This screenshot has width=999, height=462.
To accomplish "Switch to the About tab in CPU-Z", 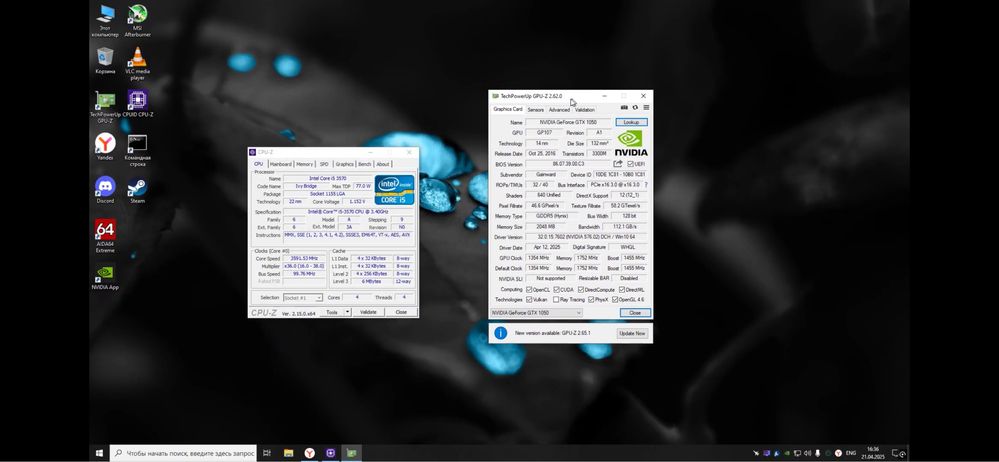I will (x=382, y=164).
